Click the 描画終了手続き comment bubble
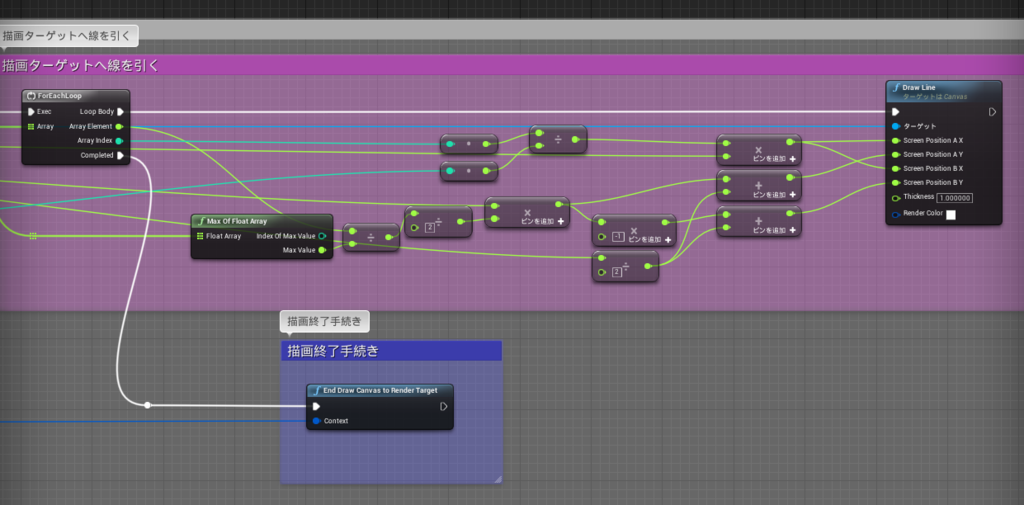 pyautogui.click(x=325, y=321)
